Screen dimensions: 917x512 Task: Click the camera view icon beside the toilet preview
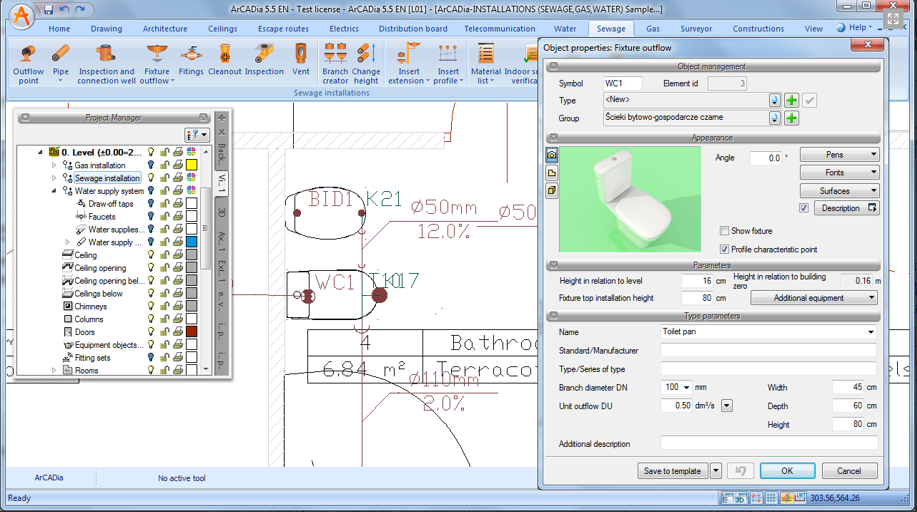tap(551, 155)
